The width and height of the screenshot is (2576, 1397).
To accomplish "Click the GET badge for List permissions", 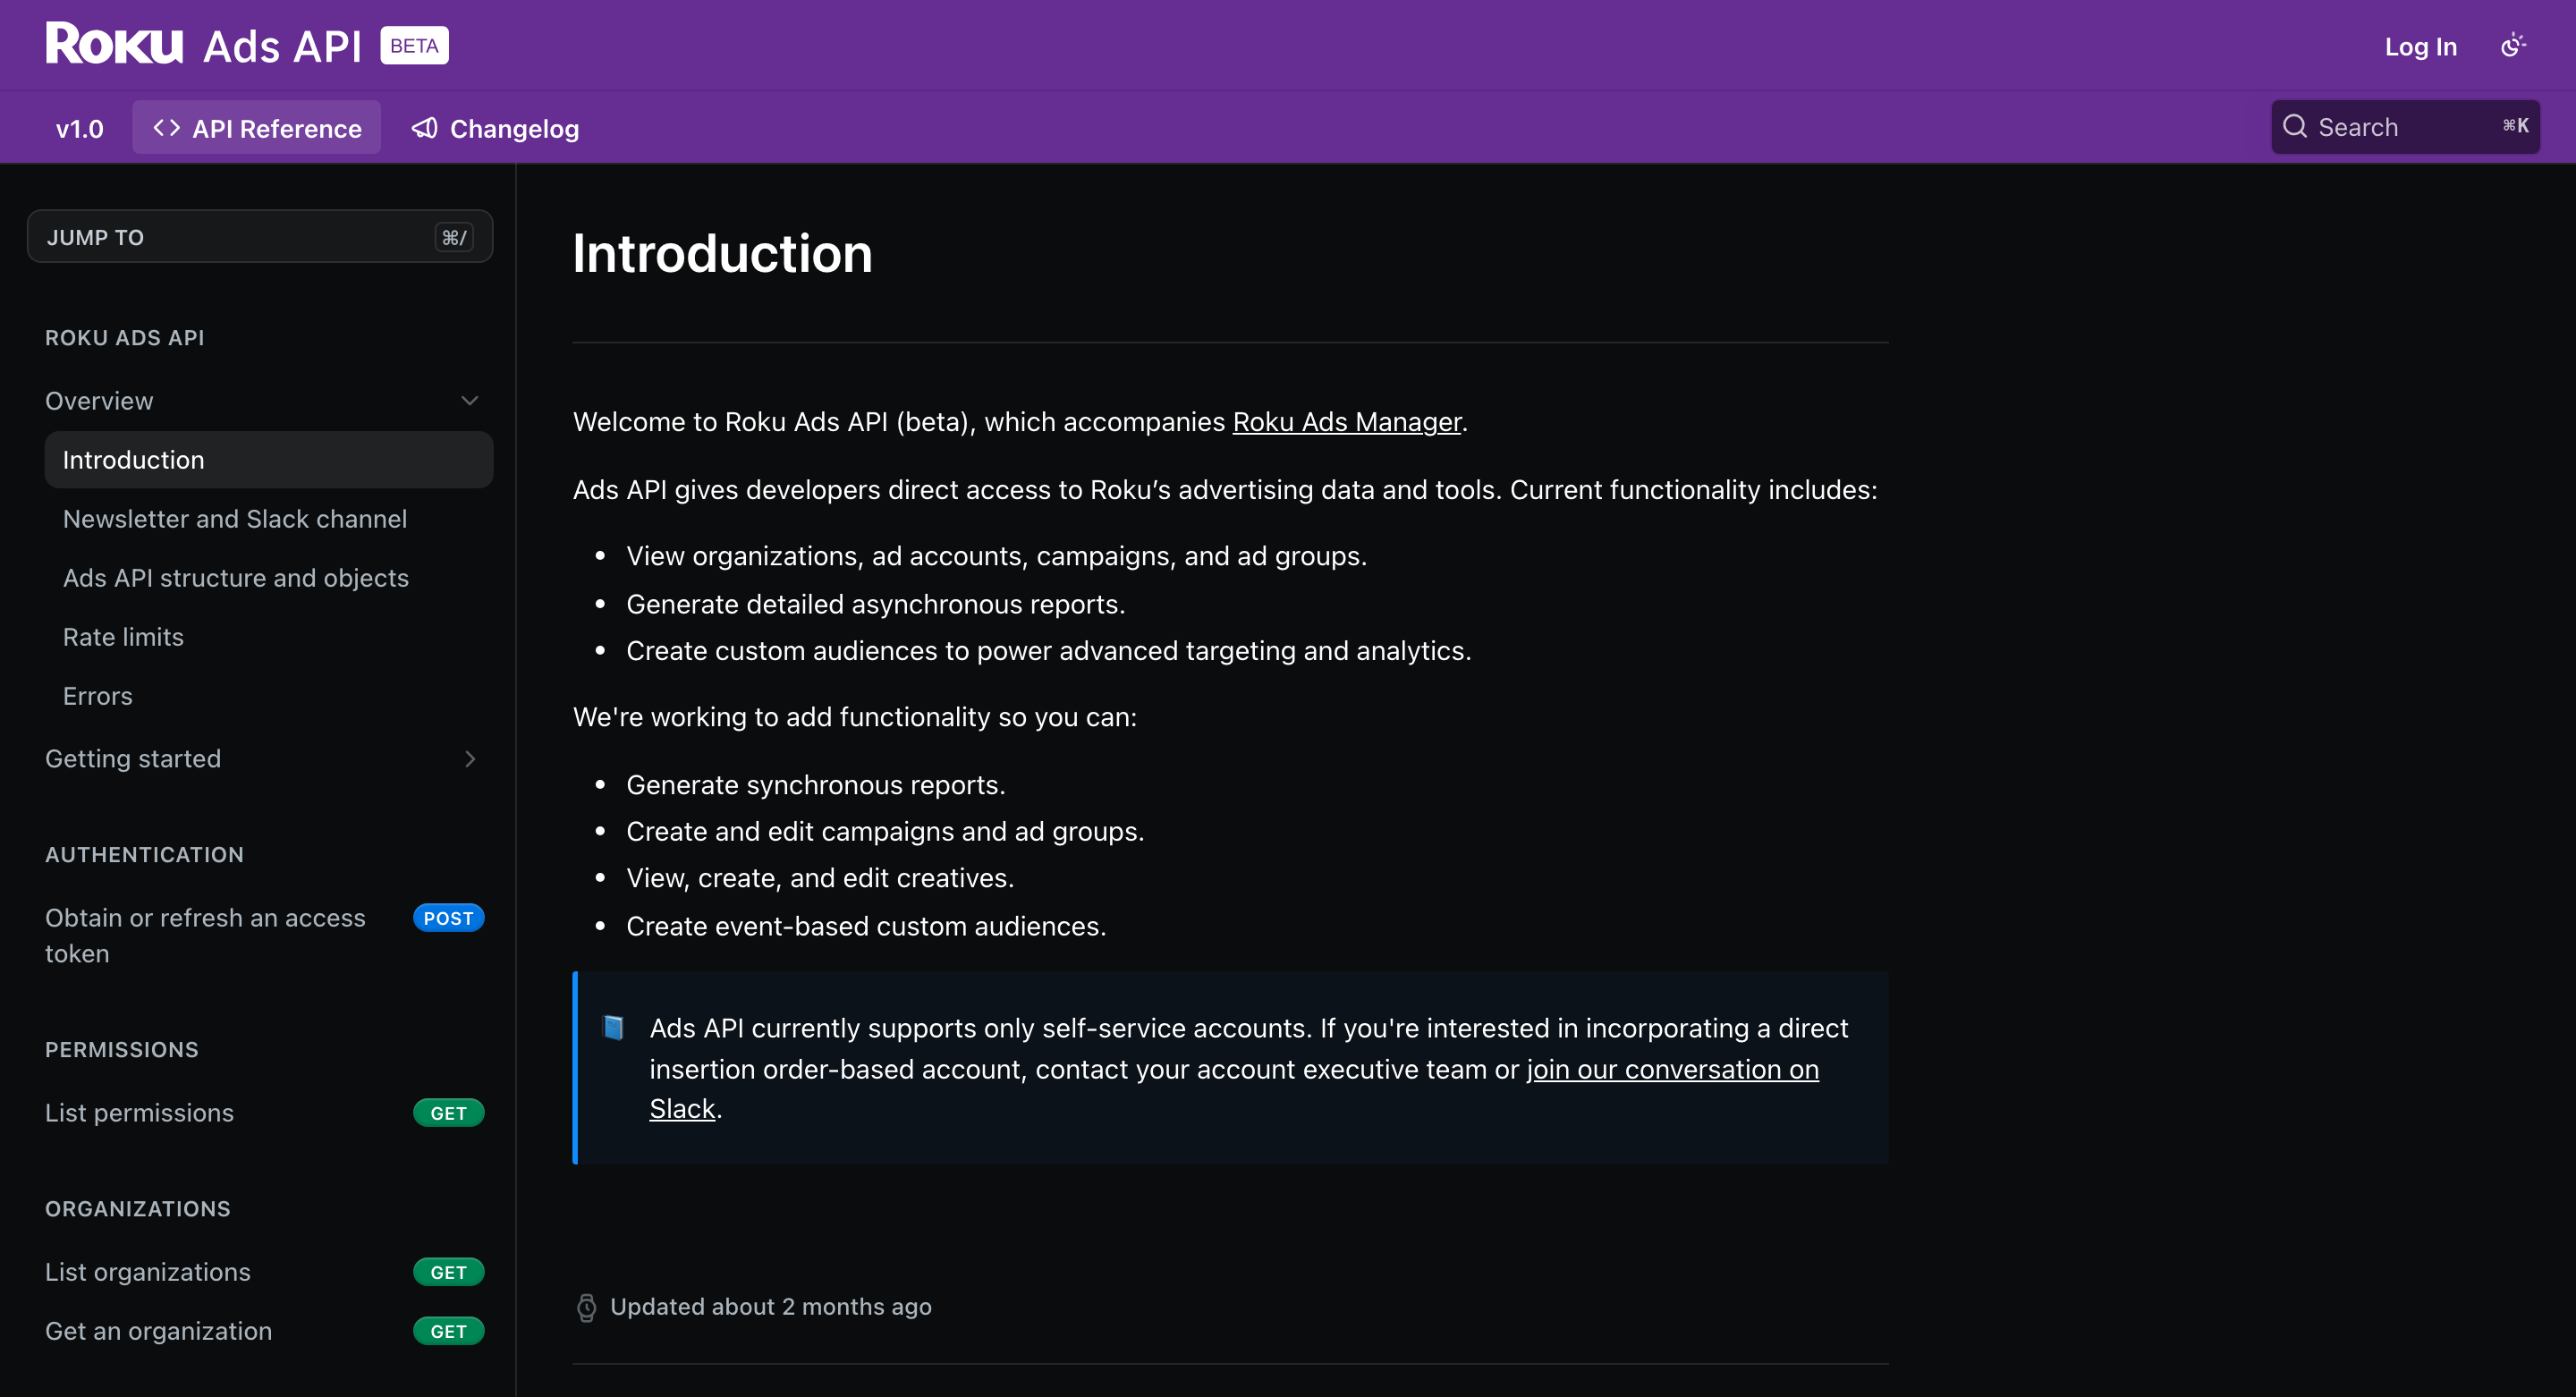I will 448,1113.
